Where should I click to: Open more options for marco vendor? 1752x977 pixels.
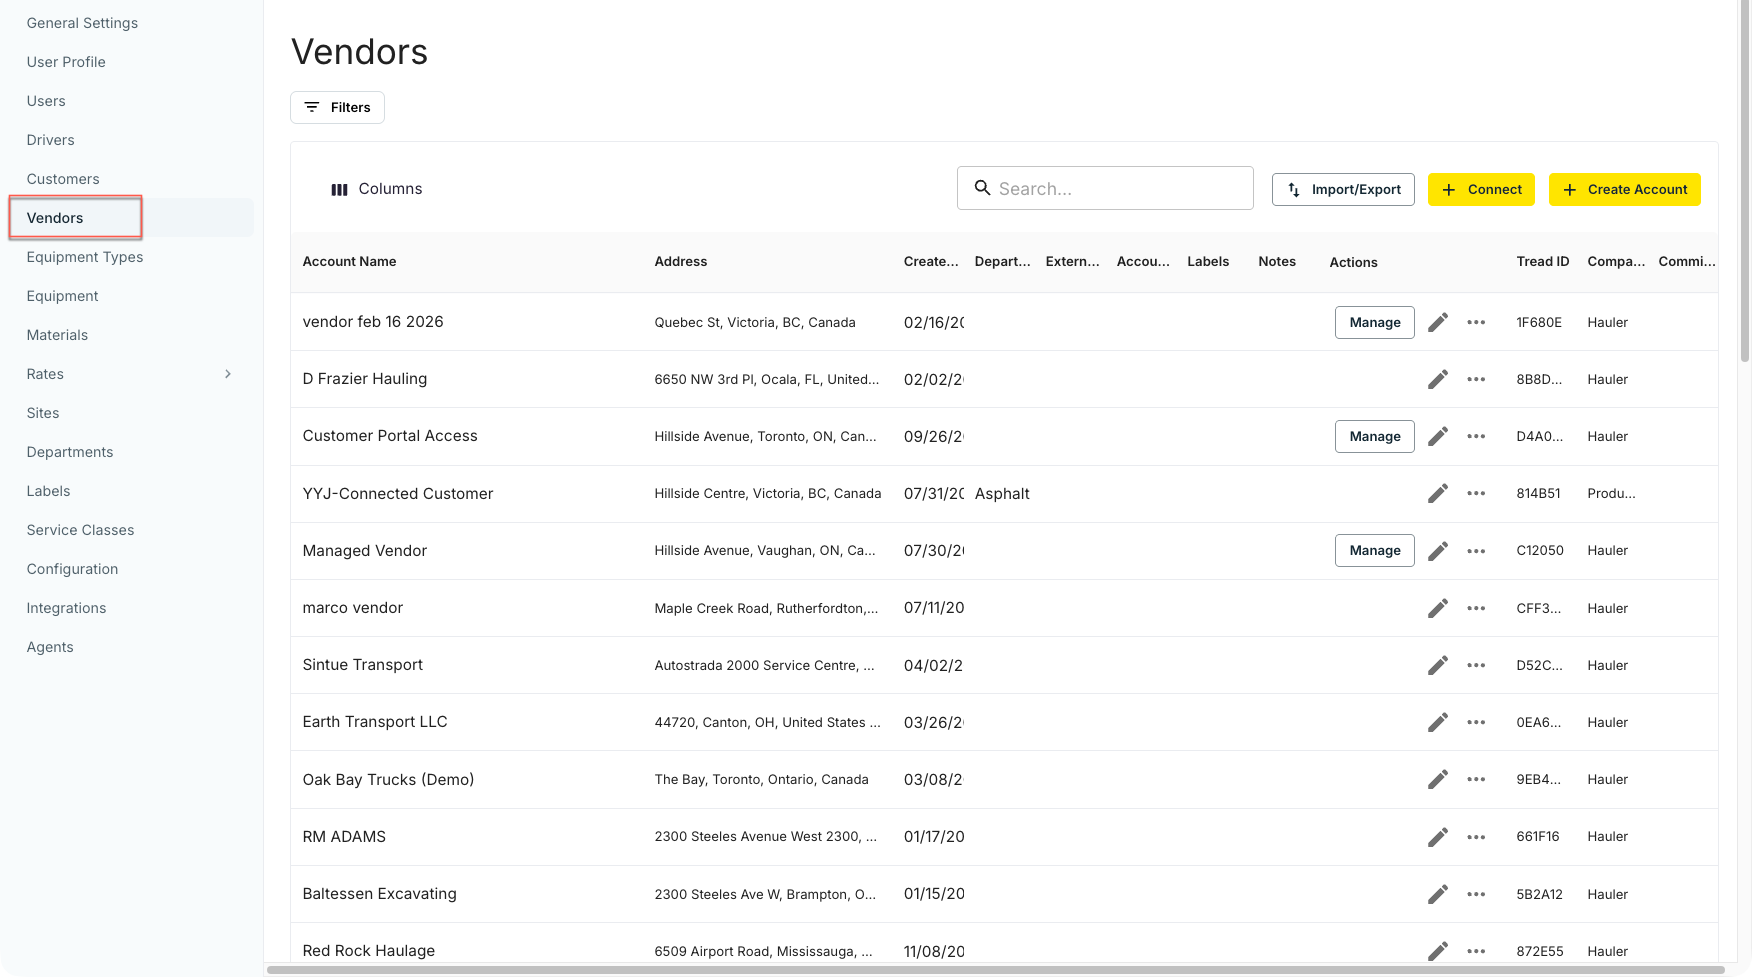(x=1476, y=608)
